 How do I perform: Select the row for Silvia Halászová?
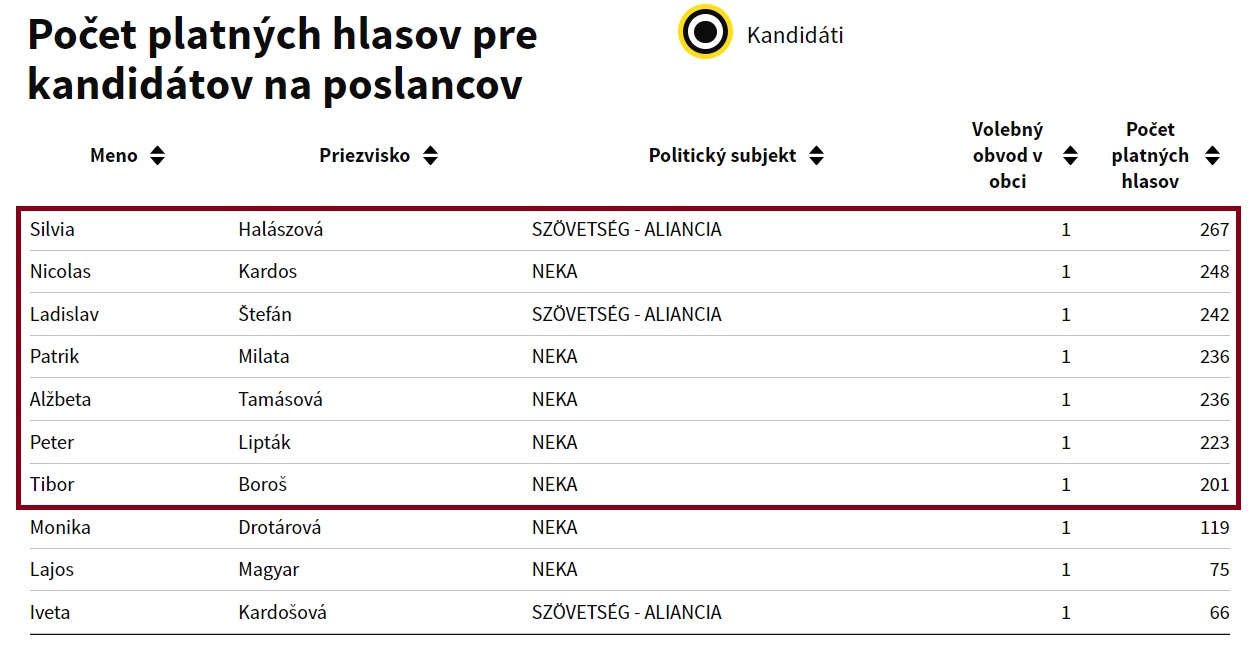[x=628, y=230]
